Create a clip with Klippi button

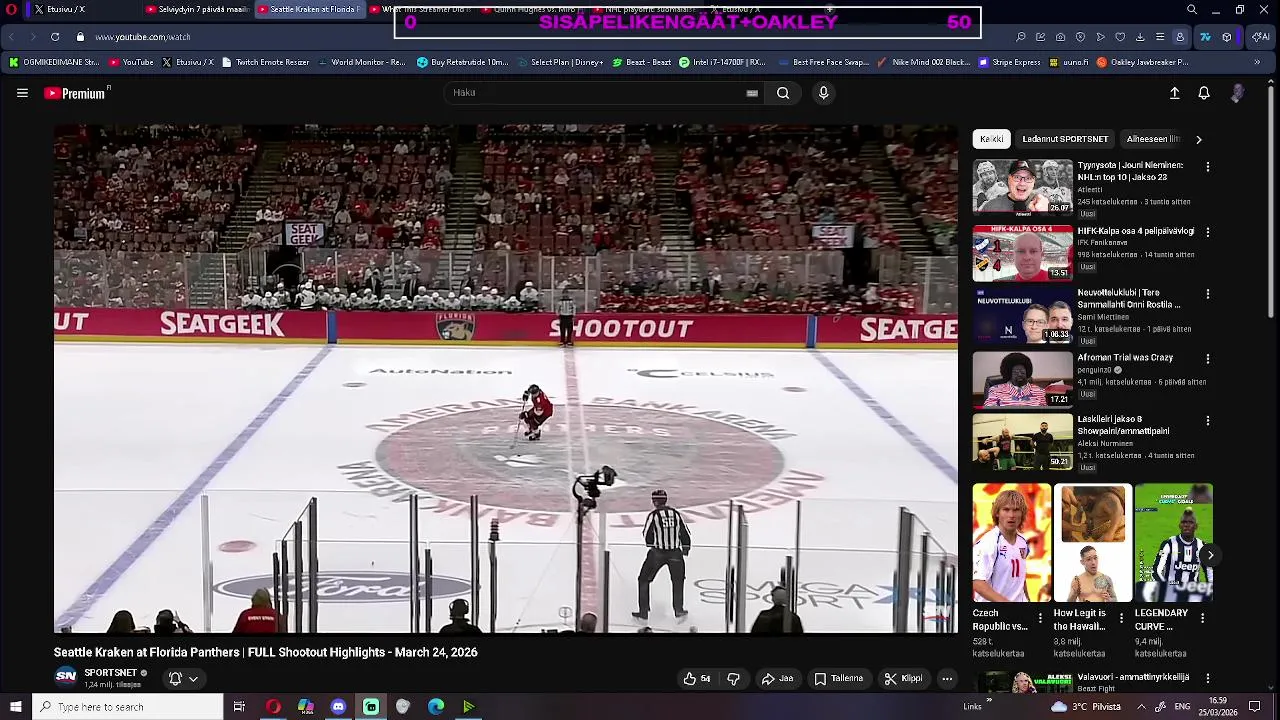click(903, 678)
